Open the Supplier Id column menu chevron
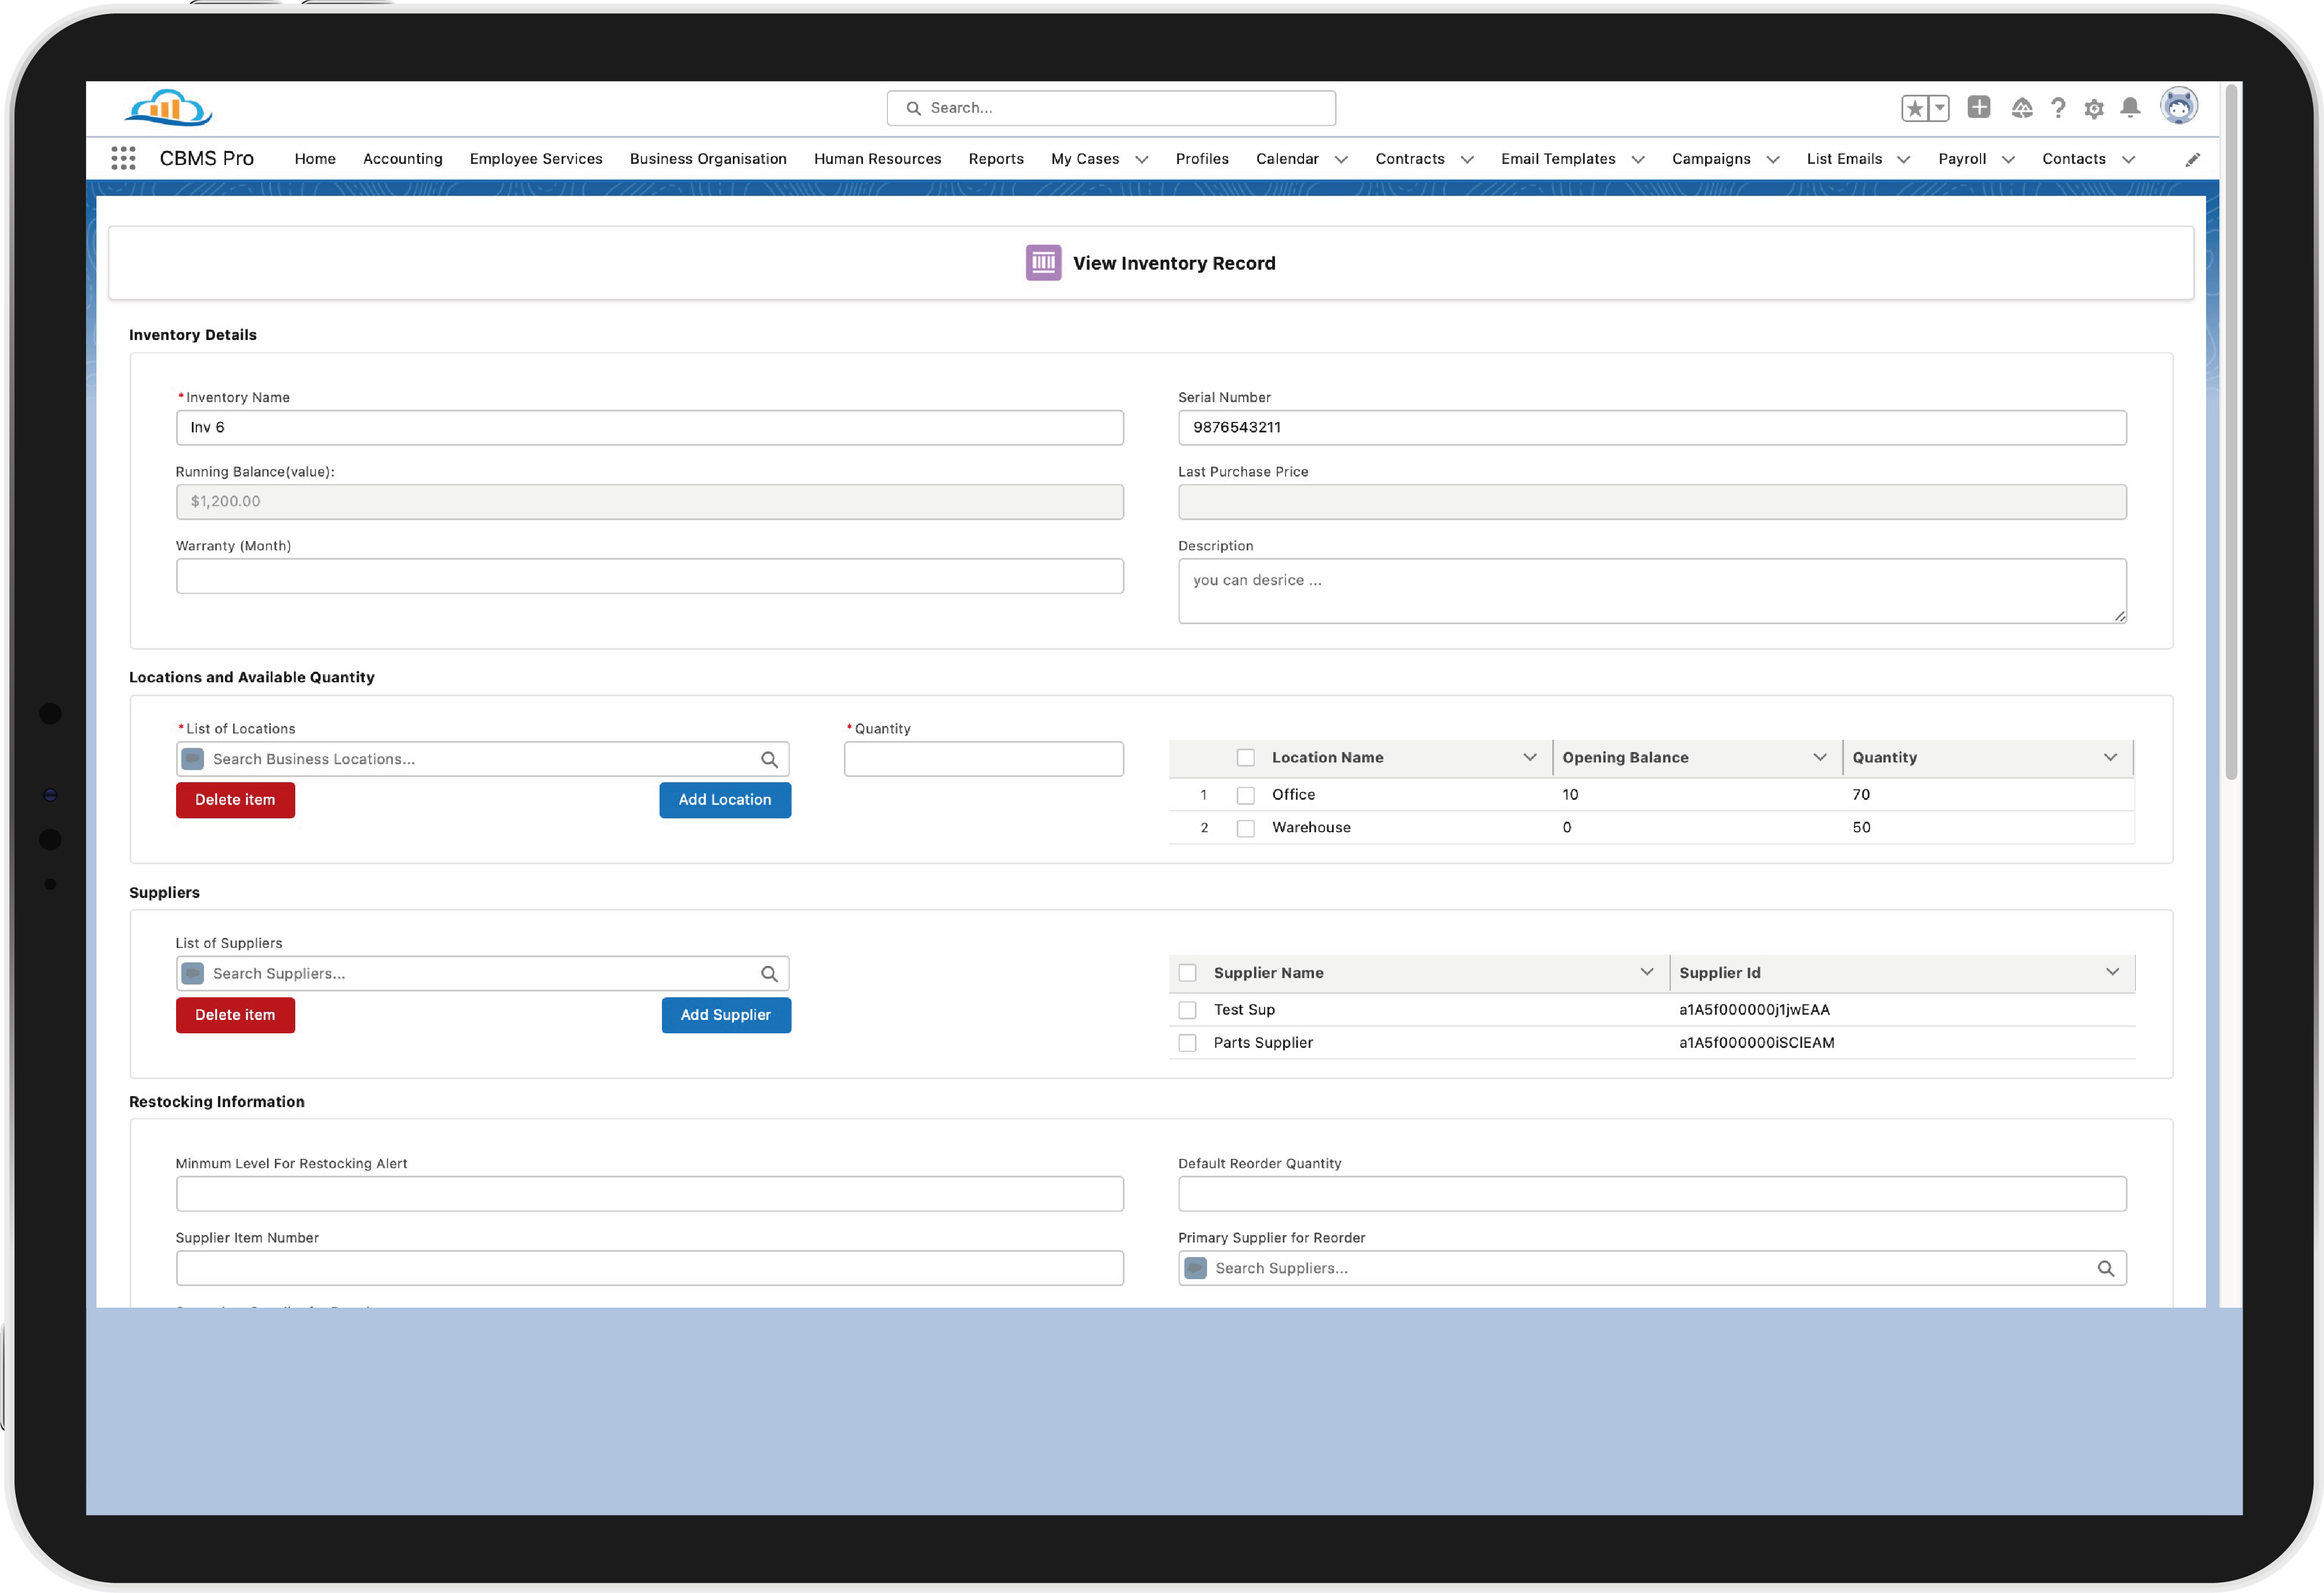The width and height of the screenshot is (2324, 1593). coord(2112,972)
